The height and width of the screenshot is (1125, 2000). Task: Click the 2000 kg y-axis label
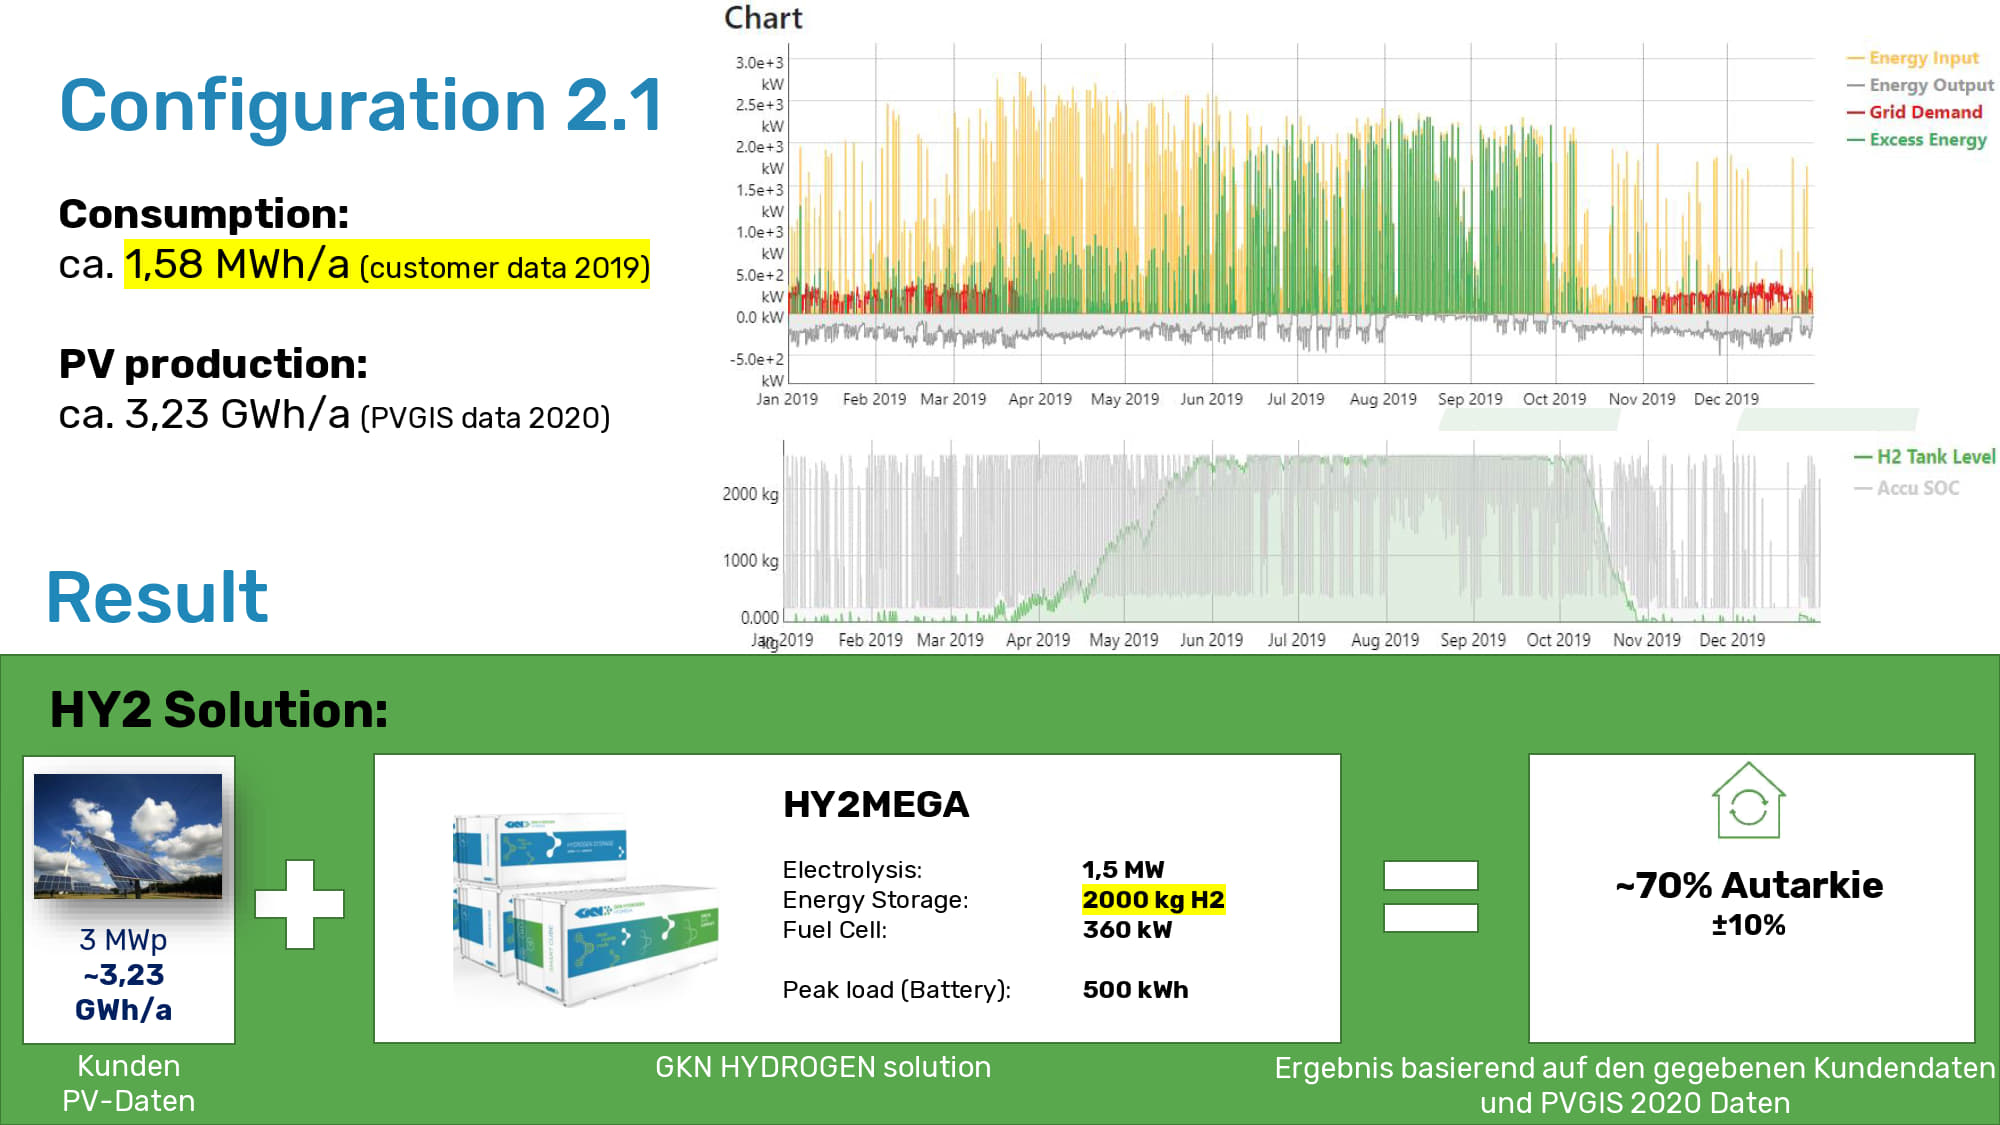[750, 494]
